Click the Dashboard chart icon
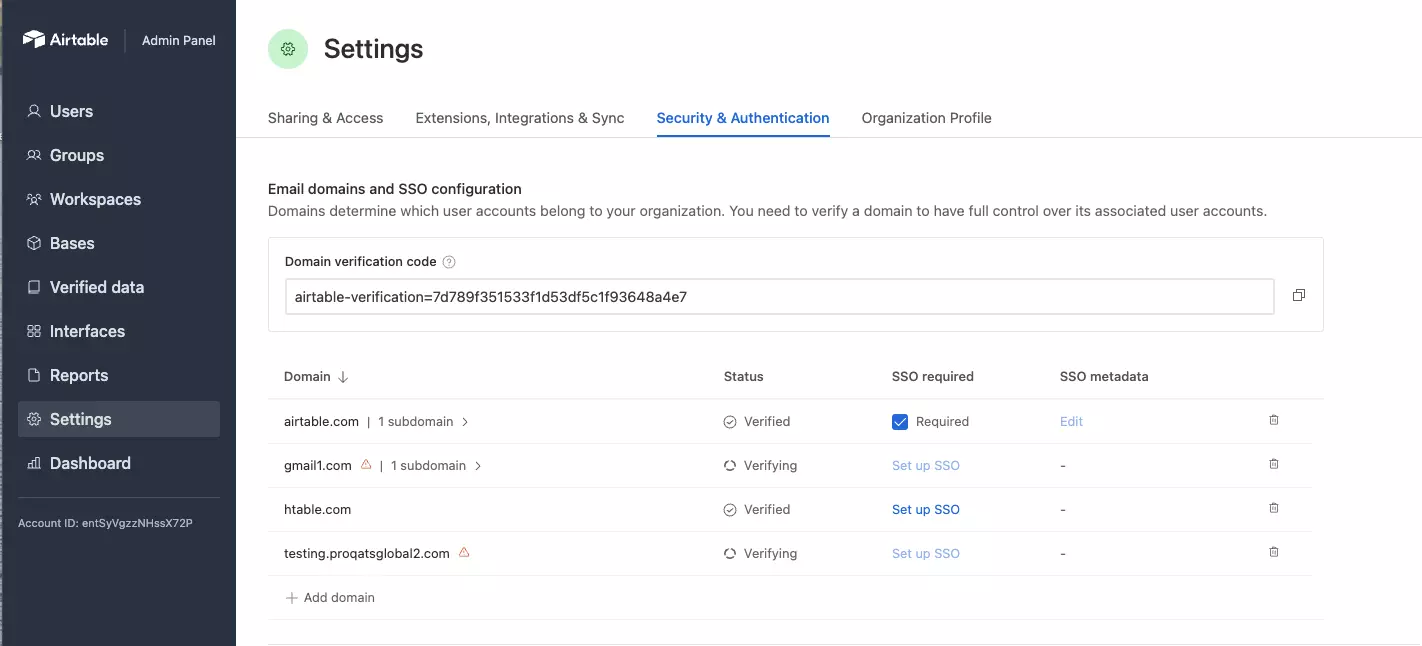Screen dimensions: 1422x646 point(34,463)
